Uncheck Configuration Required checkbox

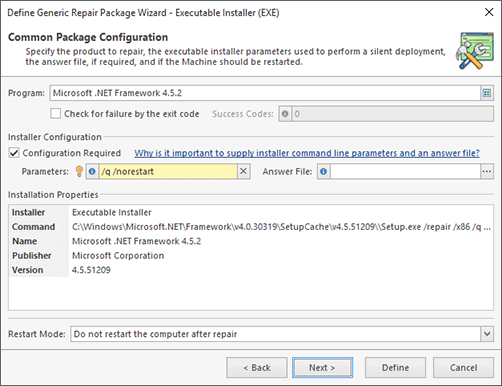pyautogui.click(x=14, y=153)
